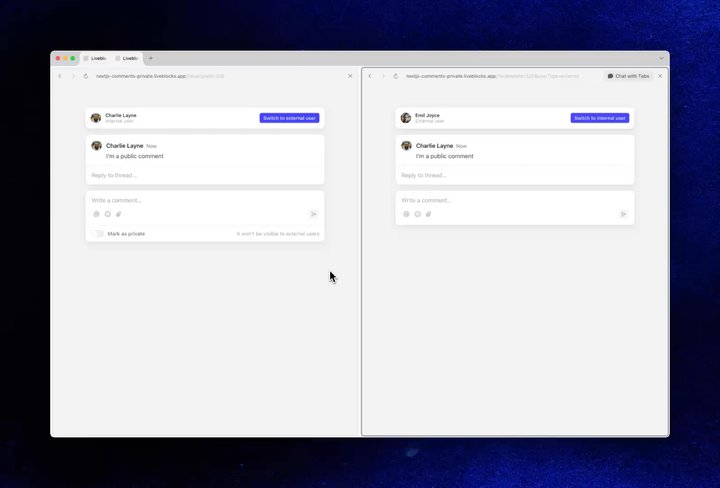The image size is (720, 488).
Task: Open a new browser tab
Action: click(151, 58)
